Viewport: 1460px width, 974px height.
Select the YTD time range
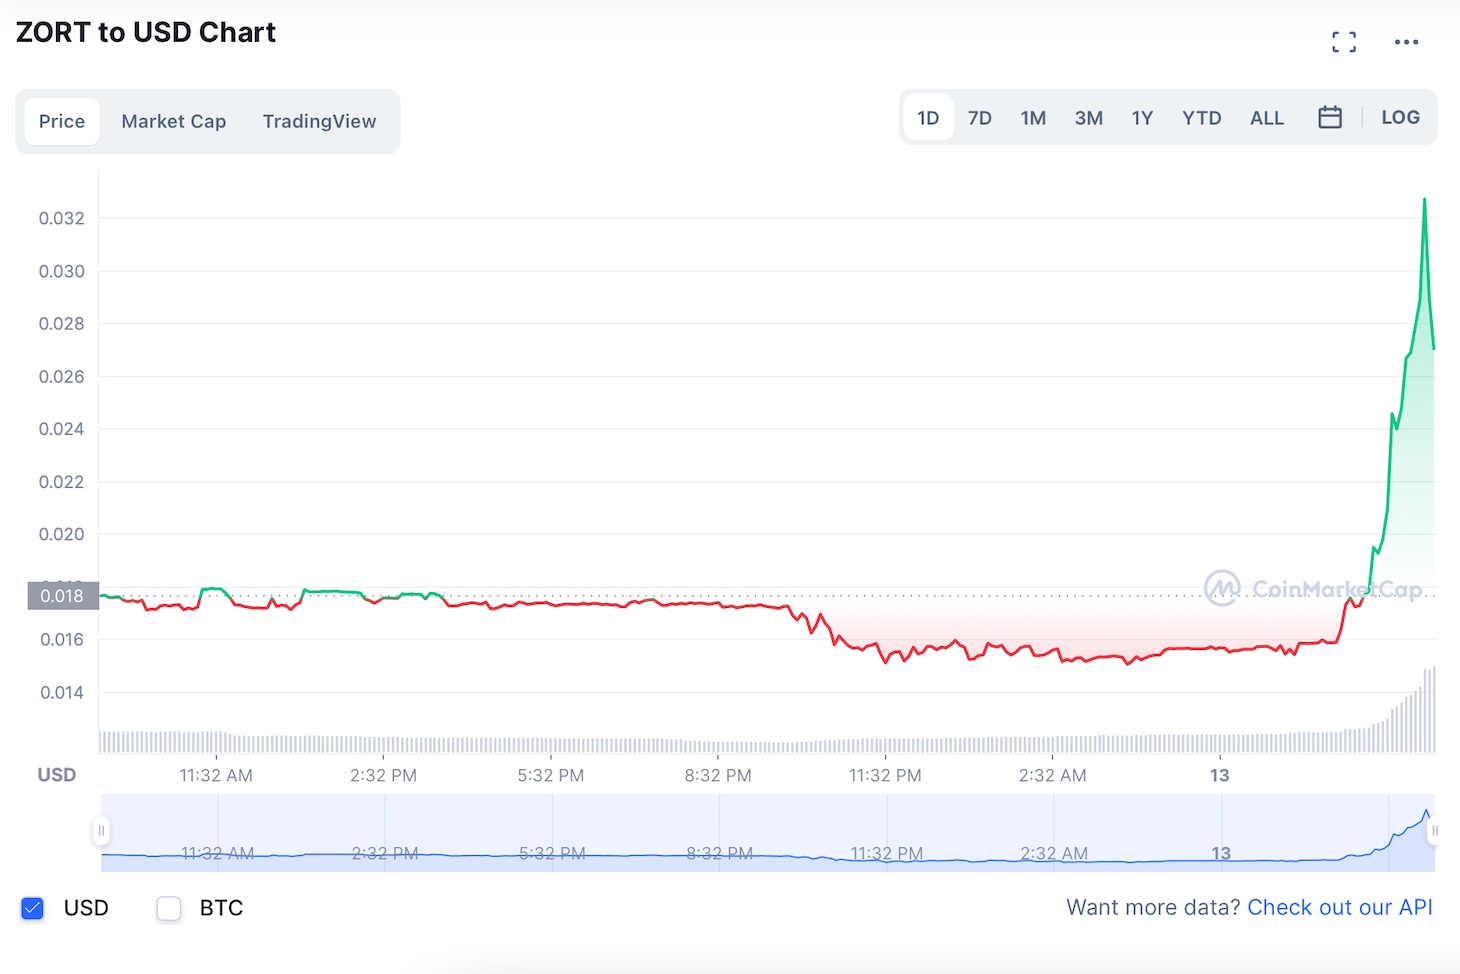pos(1202,118)
